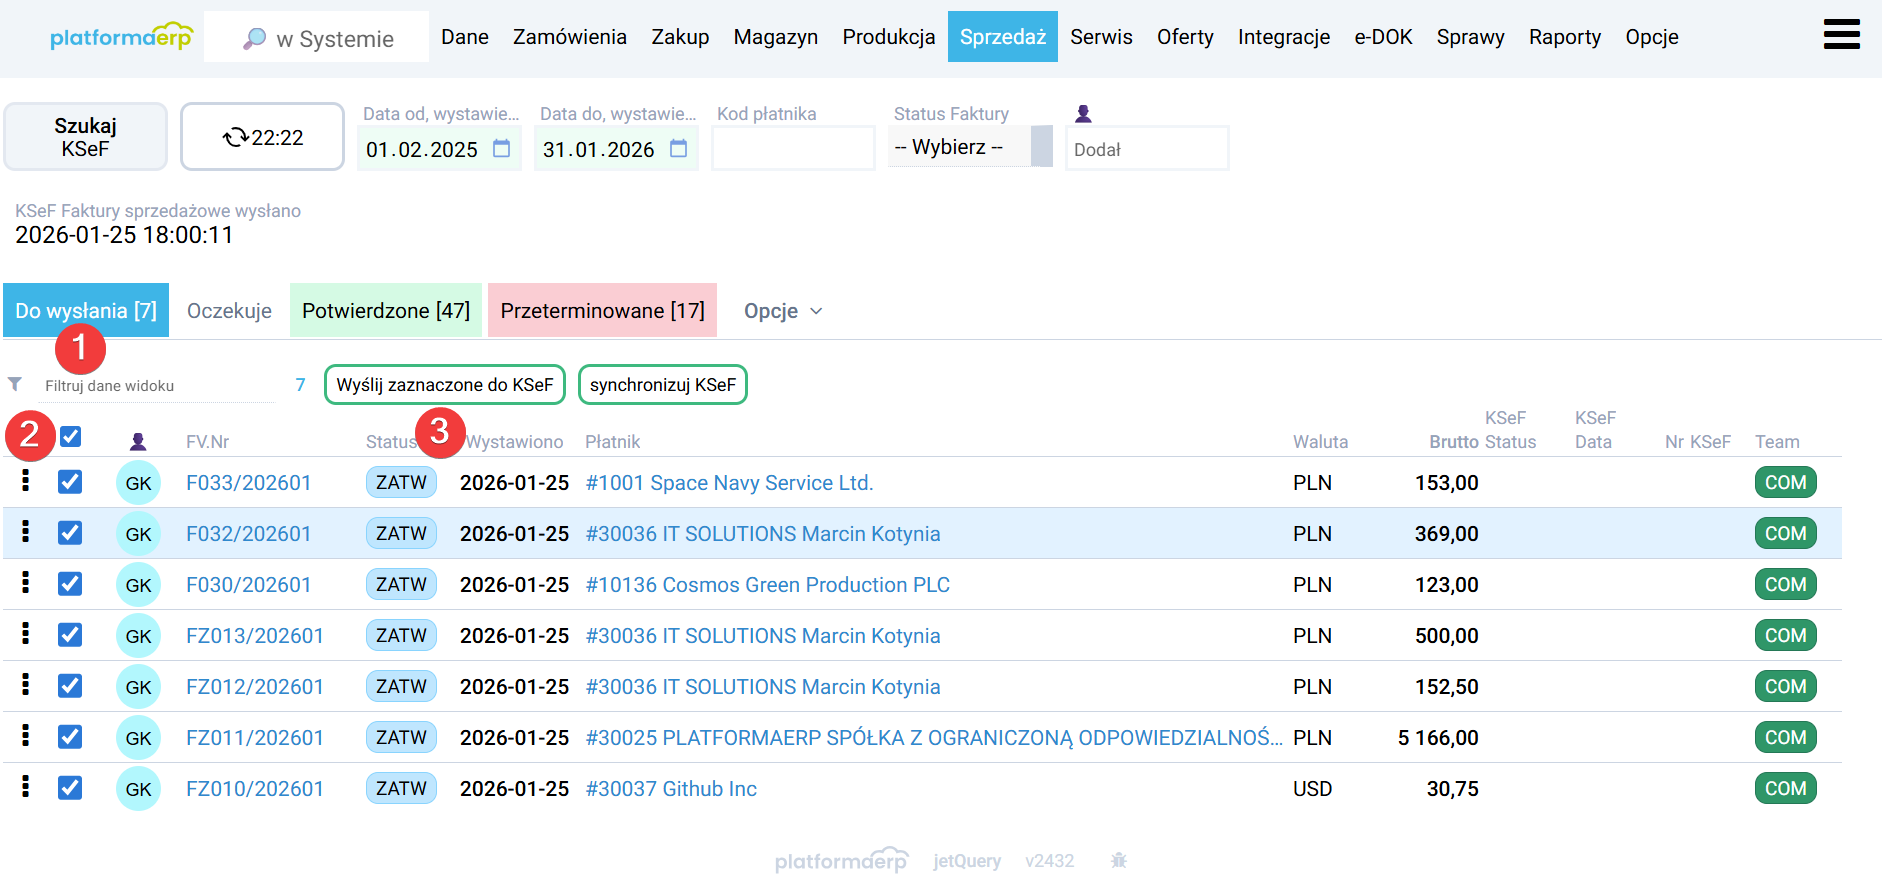Click COM team badge for F033/202601
The width and height of the screenshot is (1882, 884).
tap(1785, 482)
